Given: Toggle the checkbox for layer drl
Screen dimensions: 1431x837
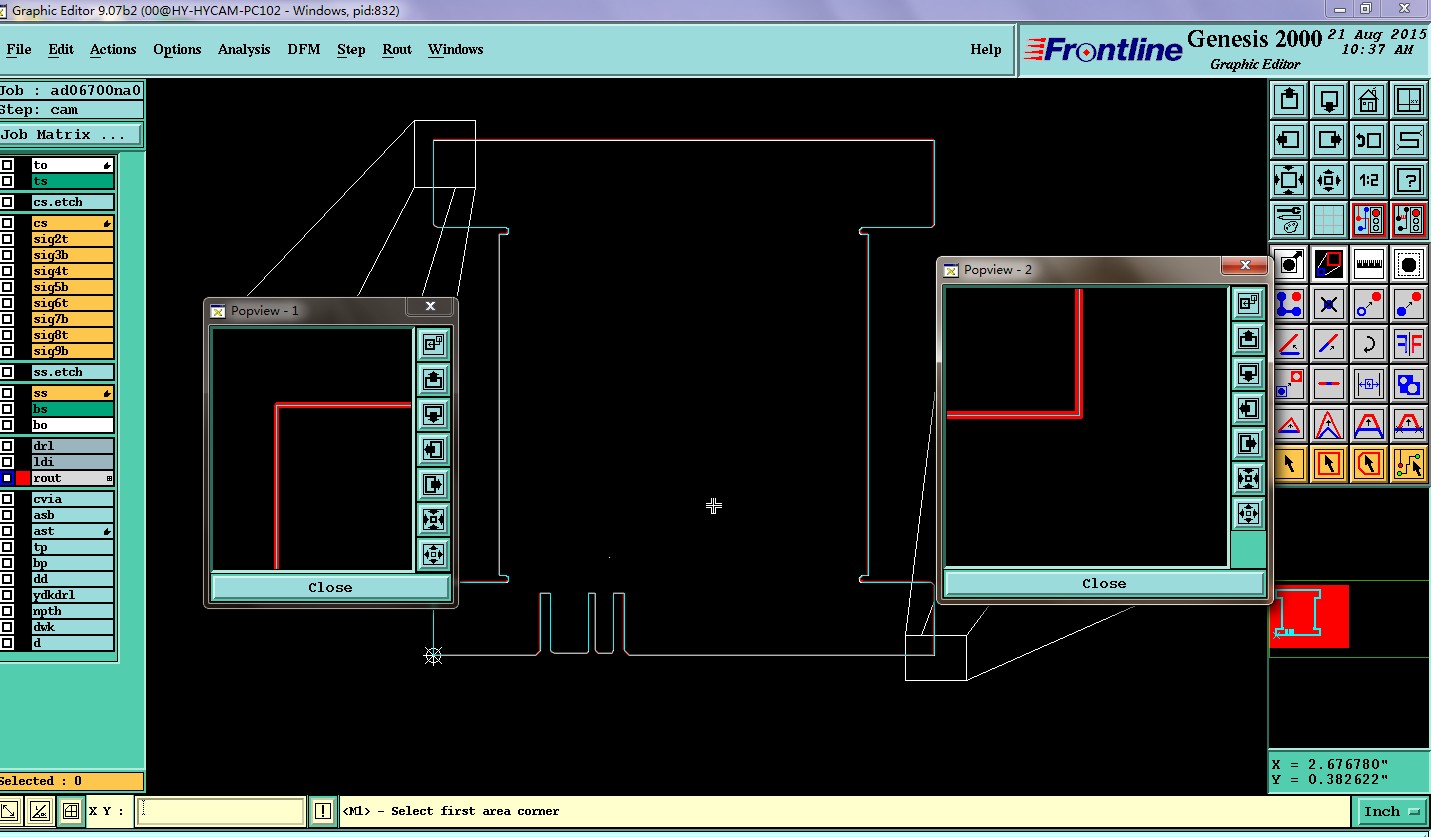Looking at the screenshot, I should coord(7,446).
